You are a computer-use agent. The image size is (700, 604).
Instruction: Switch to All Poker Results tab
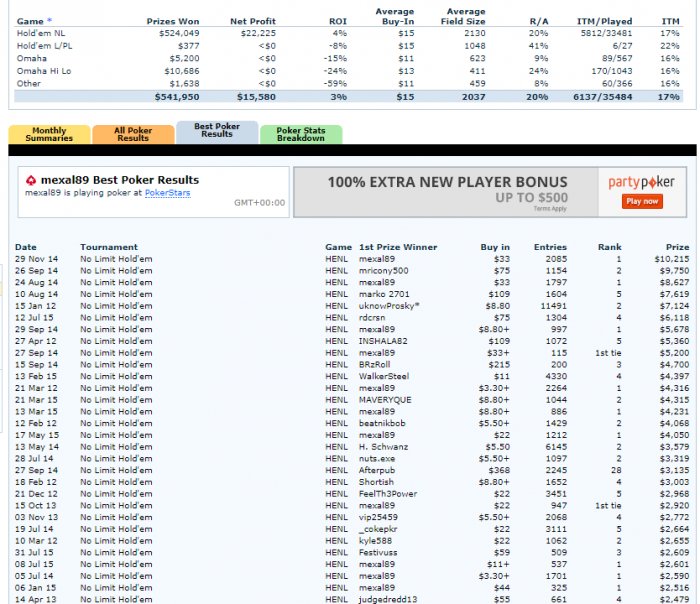point(133,134)
